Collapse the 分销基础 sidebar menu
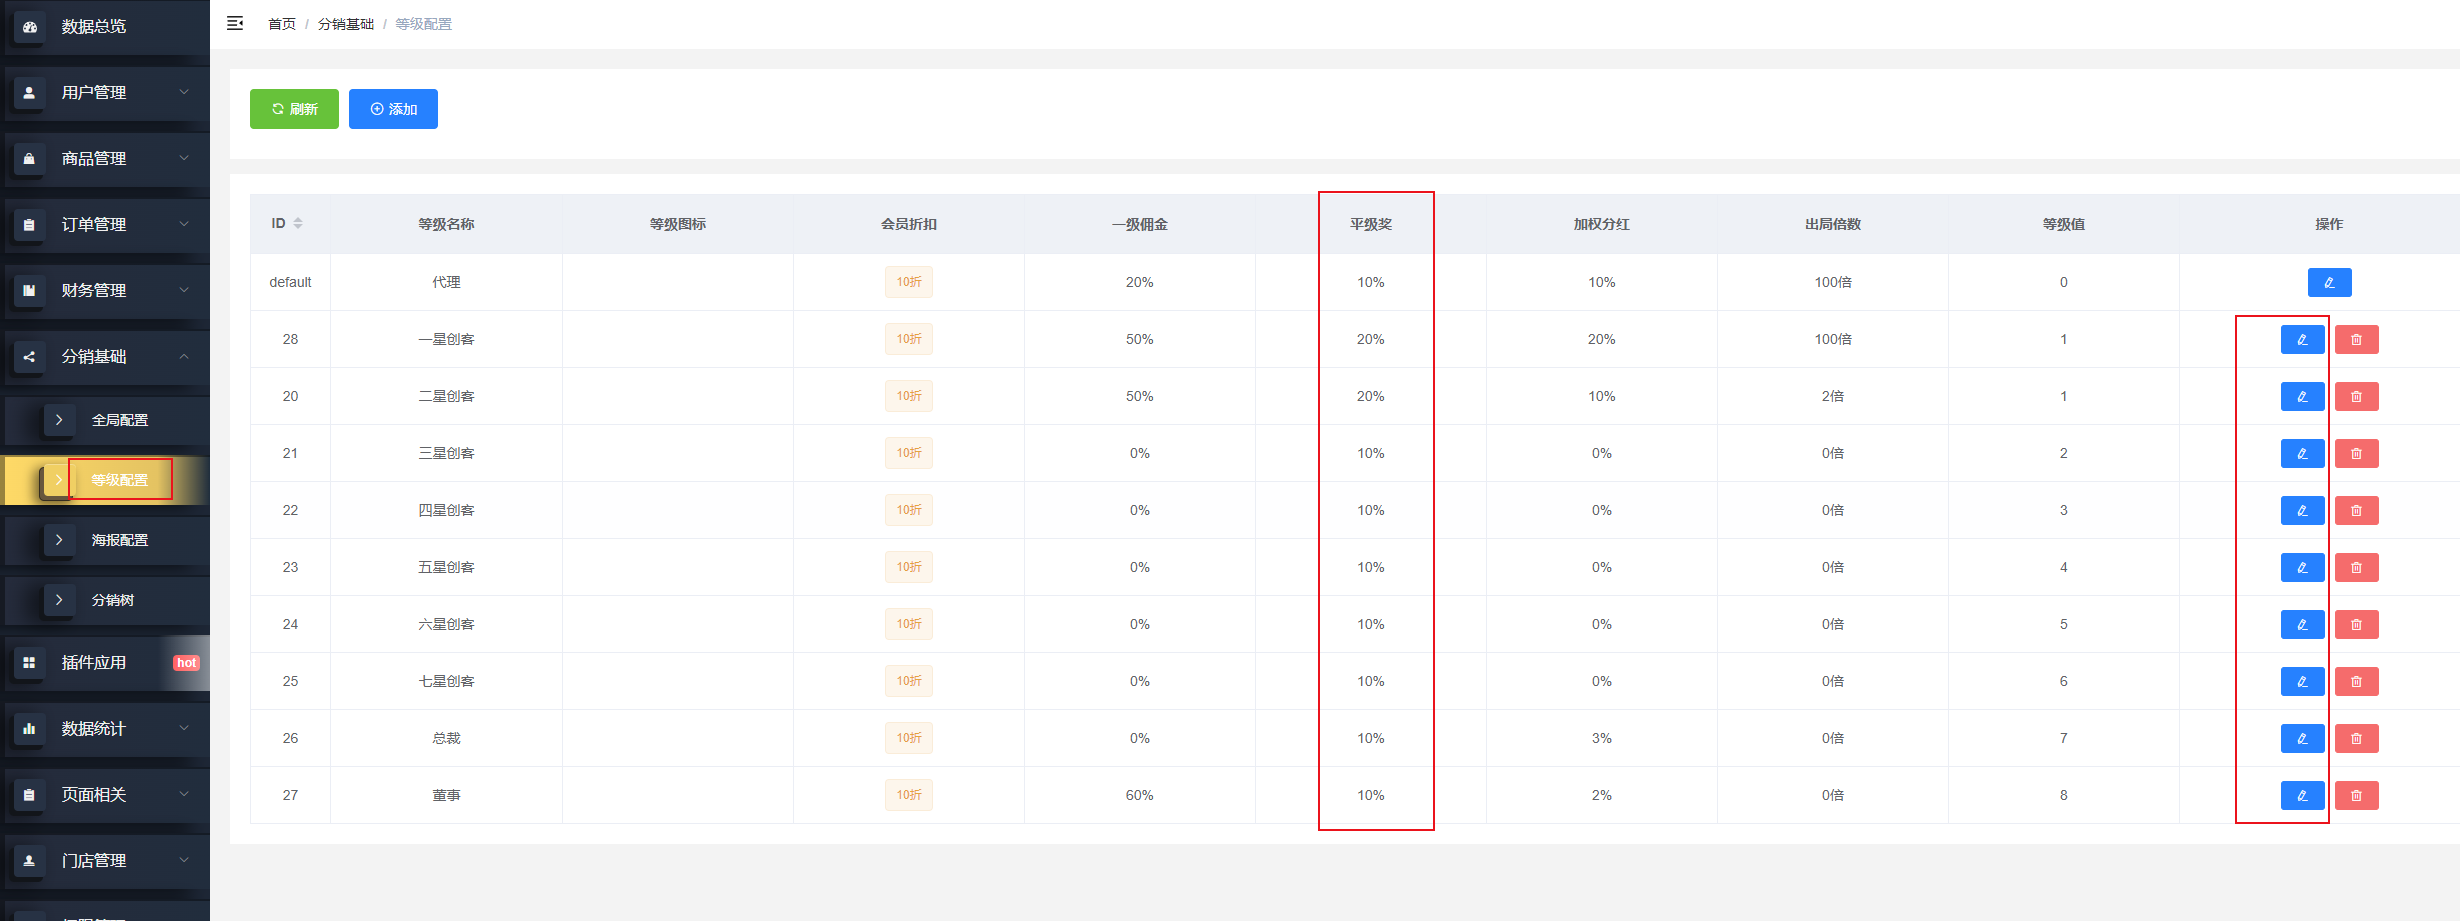The width and height of the screenshot is (2460, 921). coord(105,357)
